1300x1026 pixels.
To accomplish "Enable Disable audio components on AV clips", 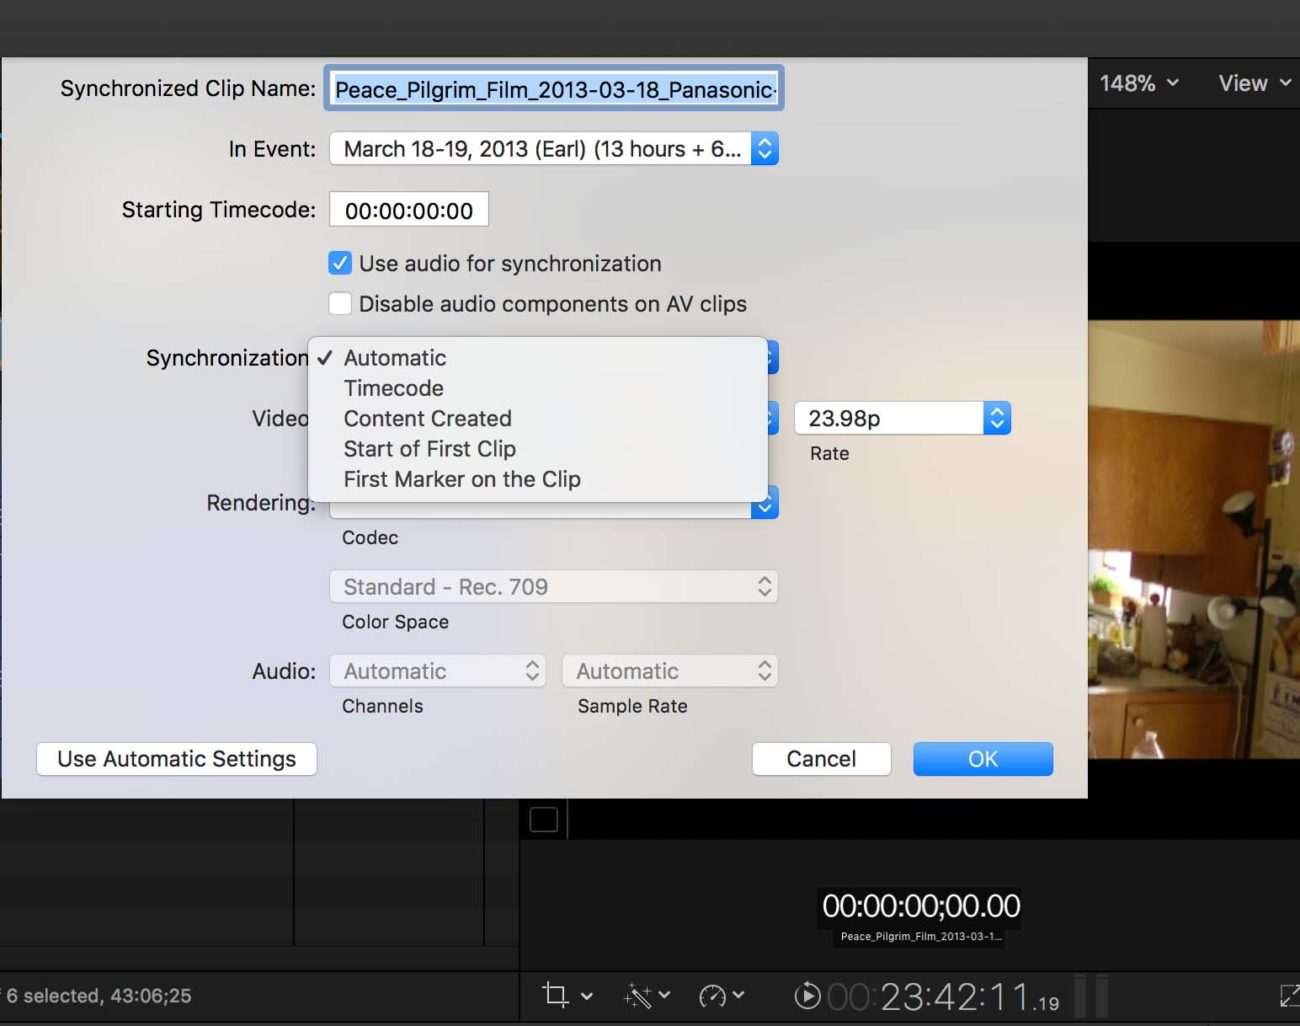I will 340,303.
